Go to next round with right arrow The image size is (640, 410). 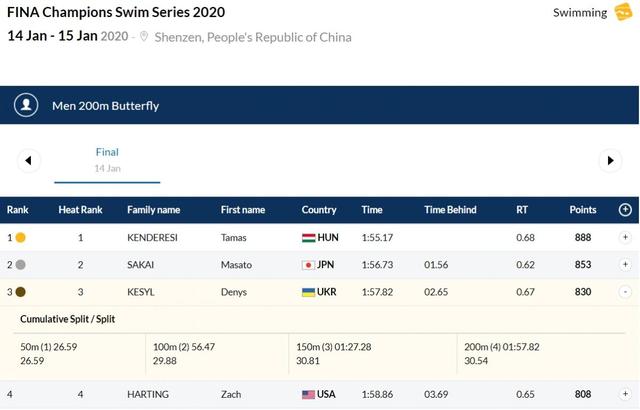609,160
